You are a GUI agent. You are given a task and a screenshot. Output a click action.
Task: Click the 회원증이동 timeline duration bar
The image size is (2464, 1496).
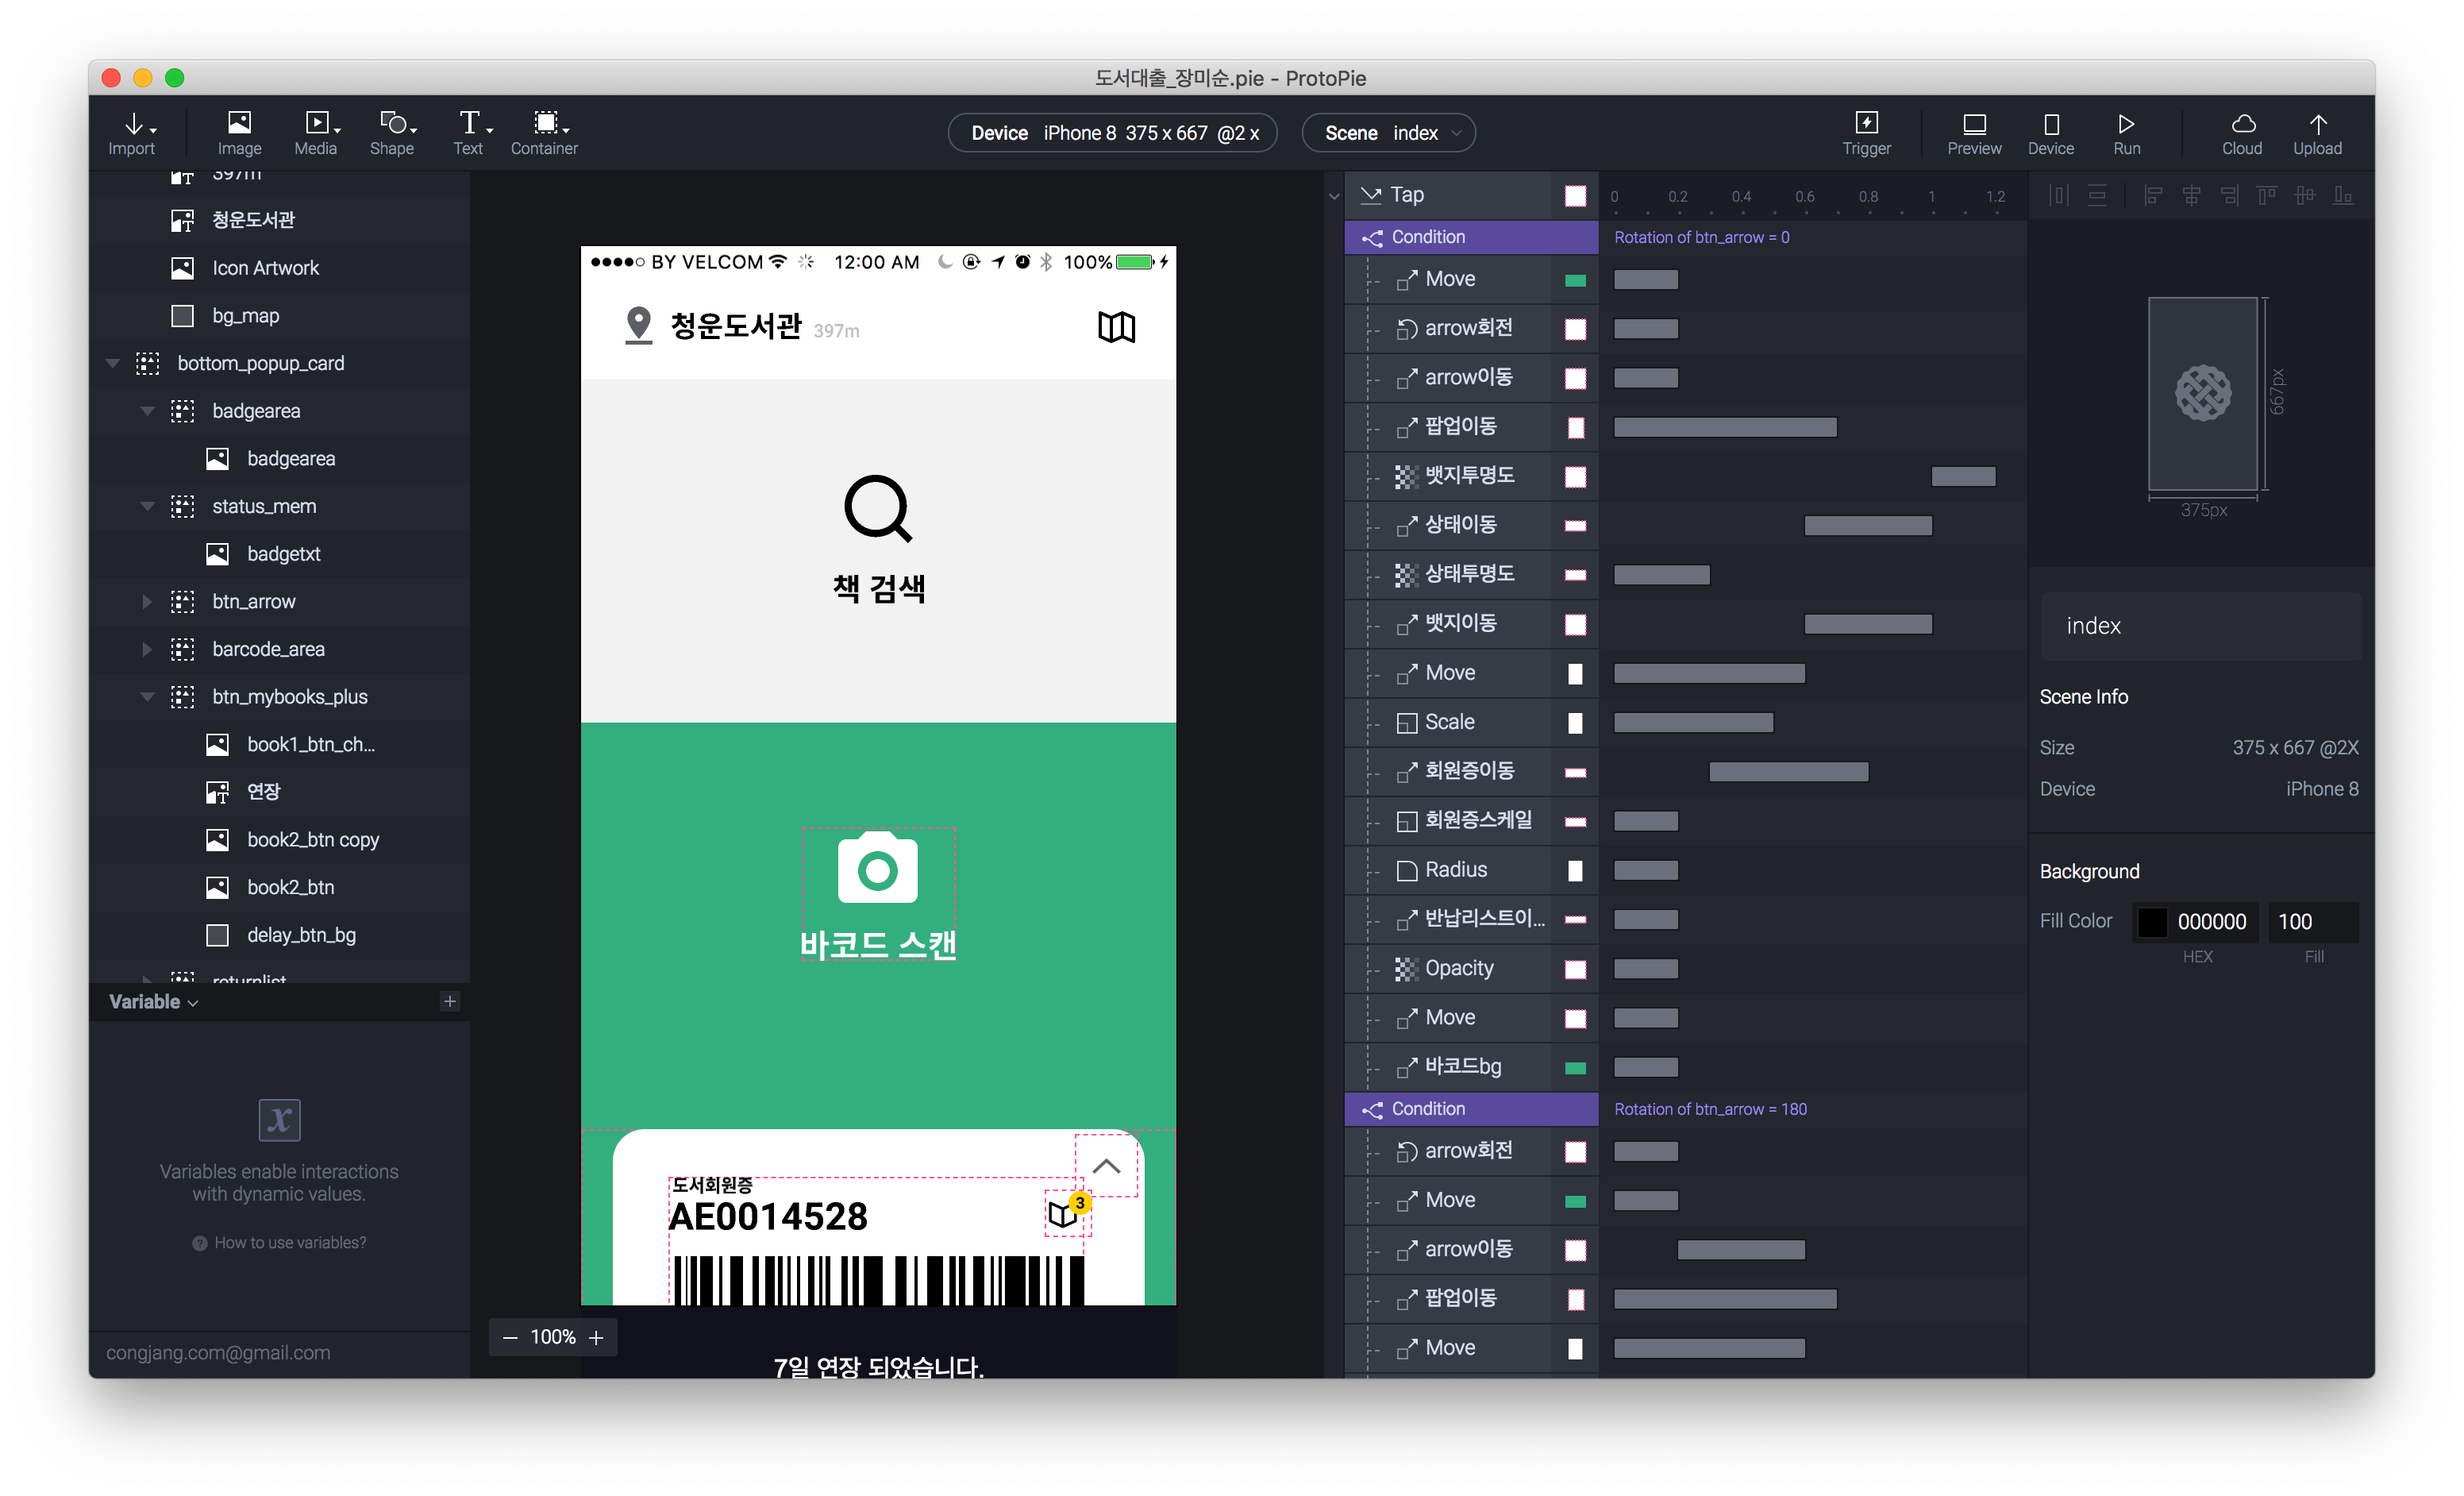click(1788, 772)
